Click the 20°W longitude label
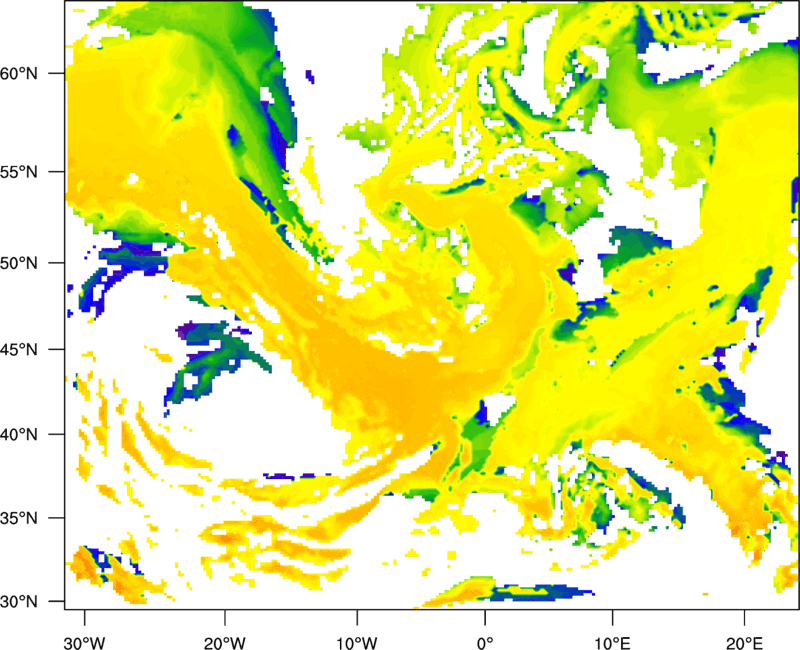 [x=224, y=643]
